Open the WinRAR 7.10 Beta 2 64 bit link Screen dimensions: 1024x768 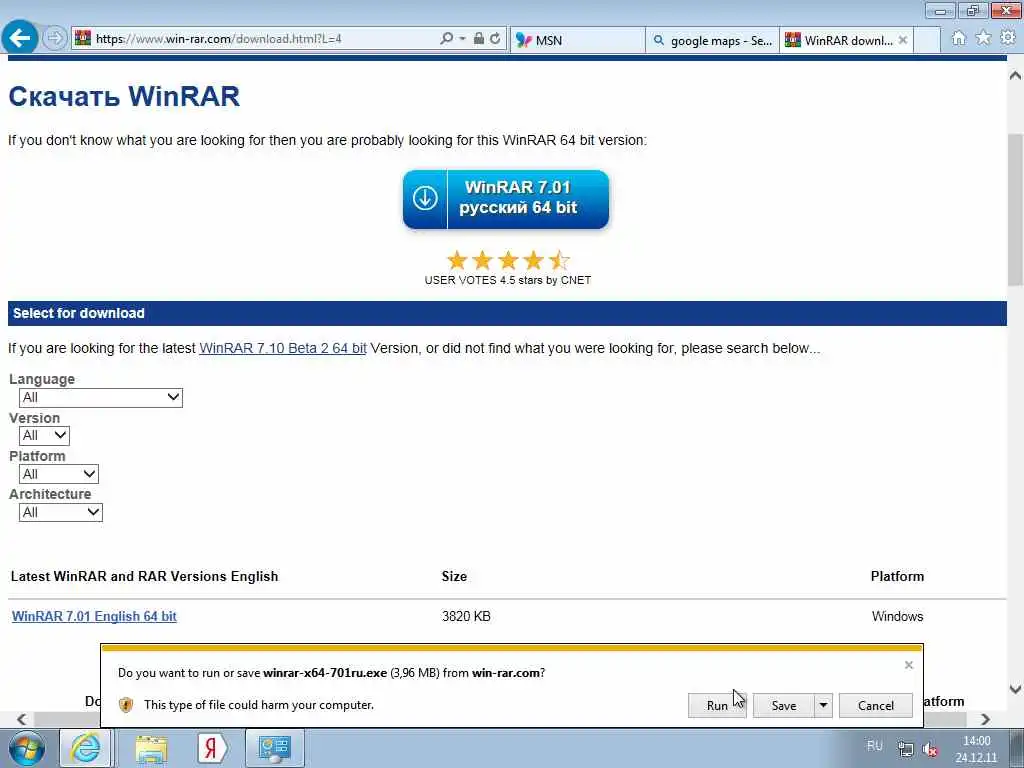coord(283,348)
